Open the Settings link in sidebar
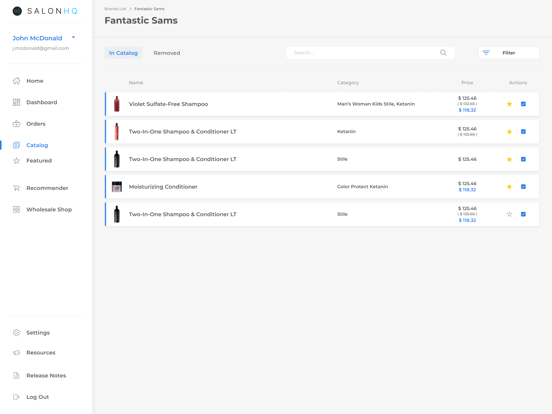The width and height of the screenshot is (552, 414). point(38,333)
